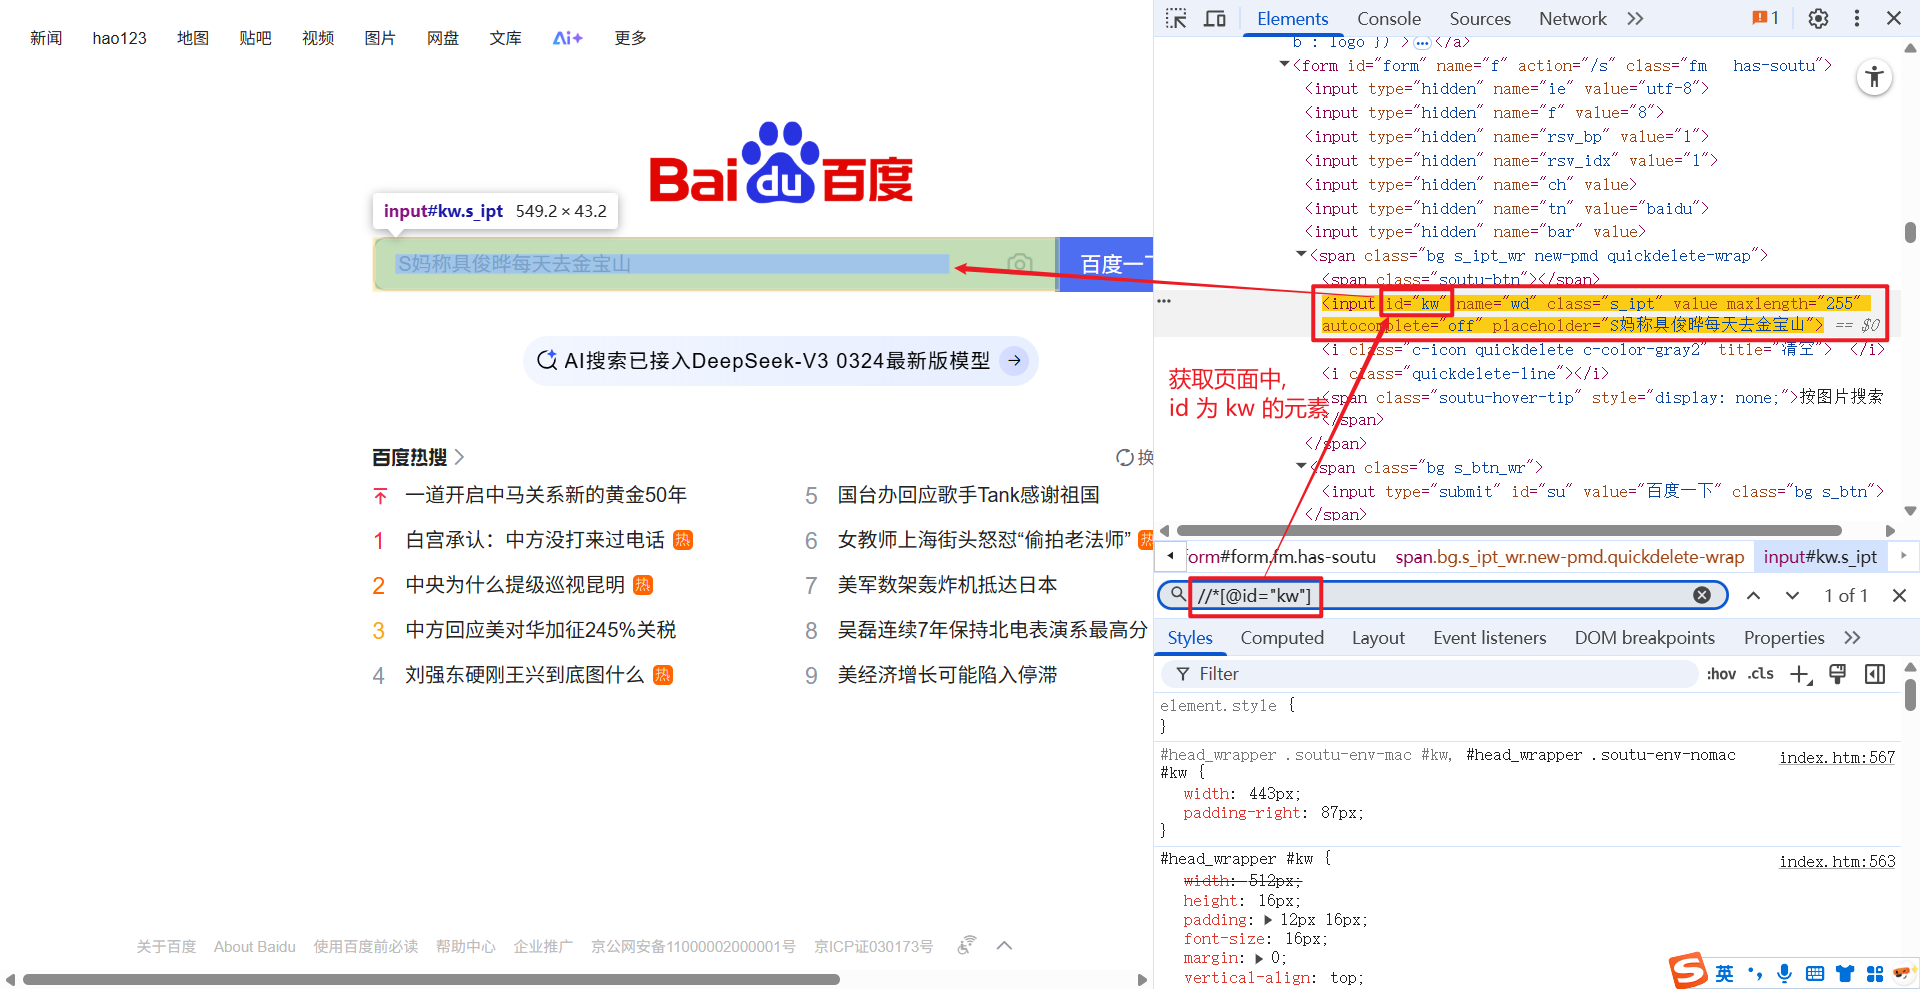Toggle the .cls element classes panel
This screenshot has height=989, width=1920.
1761,674
